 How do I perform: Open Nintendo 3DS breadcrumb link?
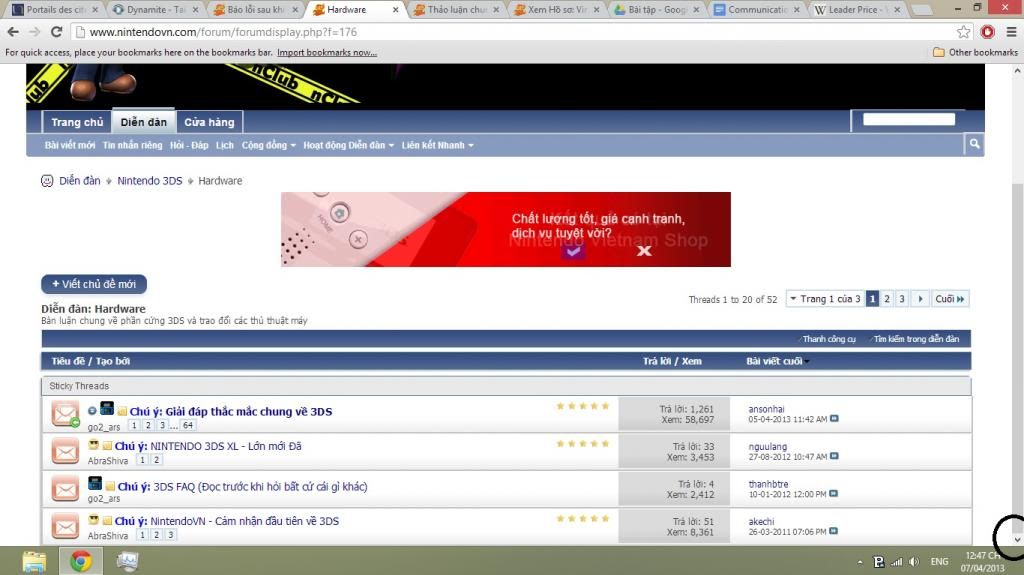pyautogui.click(x=150, y=180)
